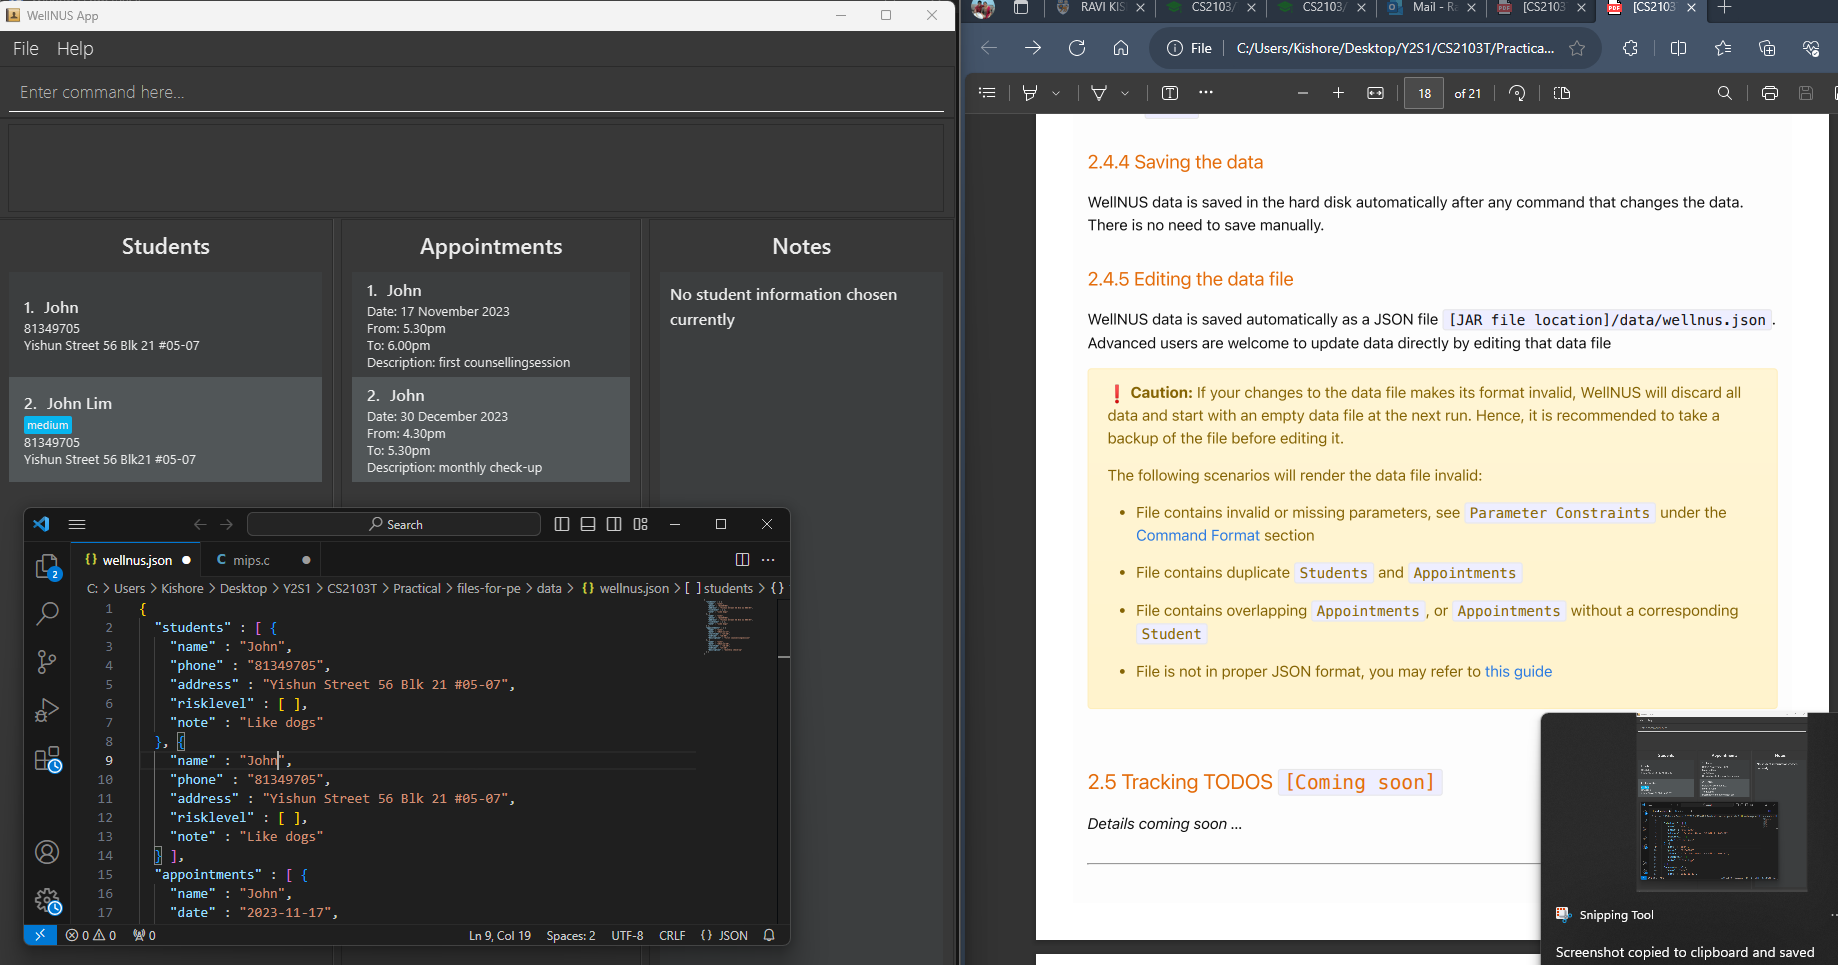
Task: Add this page to favorites star
Action: [x=1577, y=48]
